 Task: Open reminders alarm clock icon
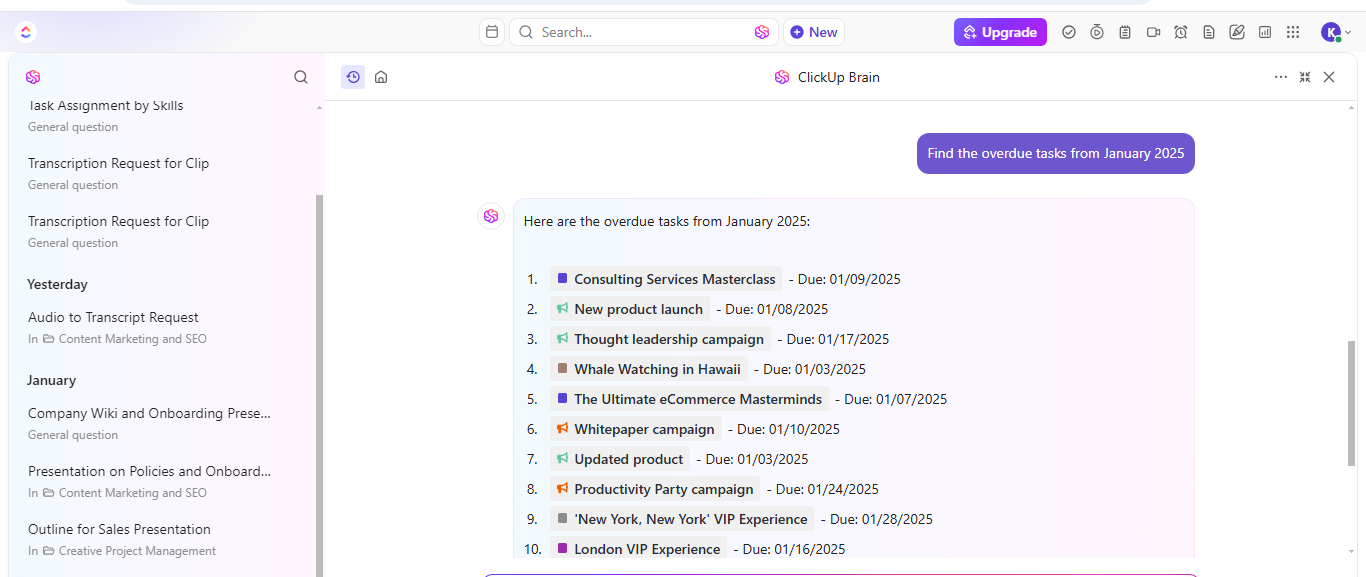[1181, 32]
